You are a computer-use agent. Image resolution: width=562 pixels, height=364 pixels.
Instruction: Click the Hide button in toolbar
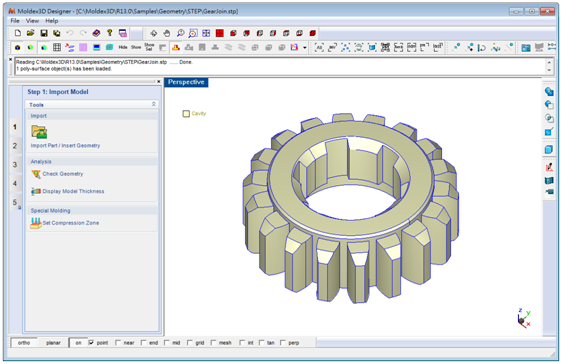(x=123, y=47)
